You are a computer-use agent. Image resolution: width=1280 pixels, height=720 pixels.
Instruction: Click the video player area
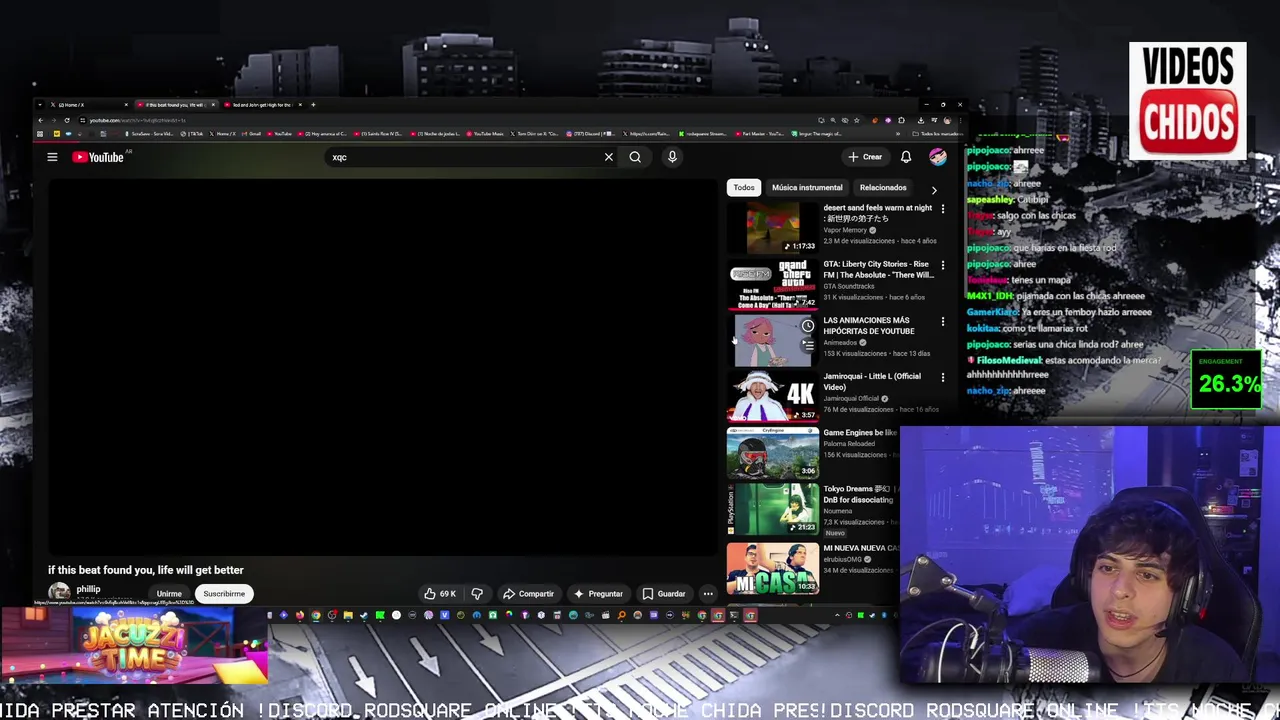click(x=383, y=367)
